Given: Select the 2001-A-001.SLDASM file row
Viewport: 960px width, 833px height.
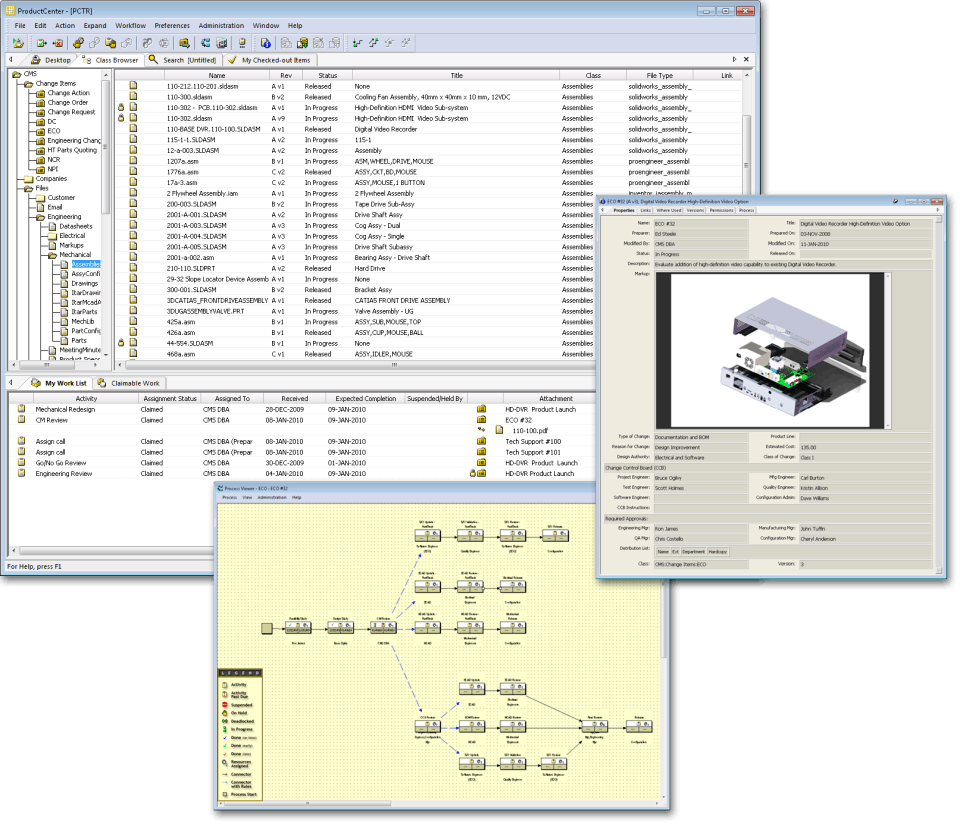Looking at the screenshot, I should tap(198, 215).
